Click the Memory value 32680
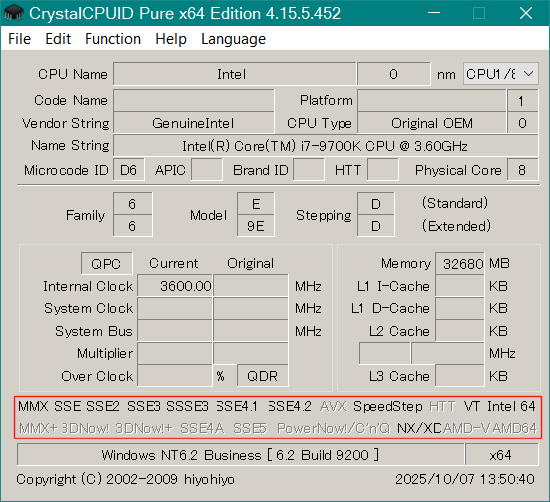 click(x=460, y=263)
